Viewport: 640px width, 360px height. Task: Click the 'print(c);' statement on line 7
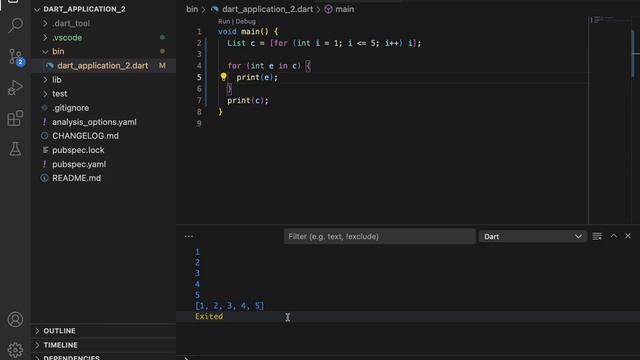click(x=248, y=100)
